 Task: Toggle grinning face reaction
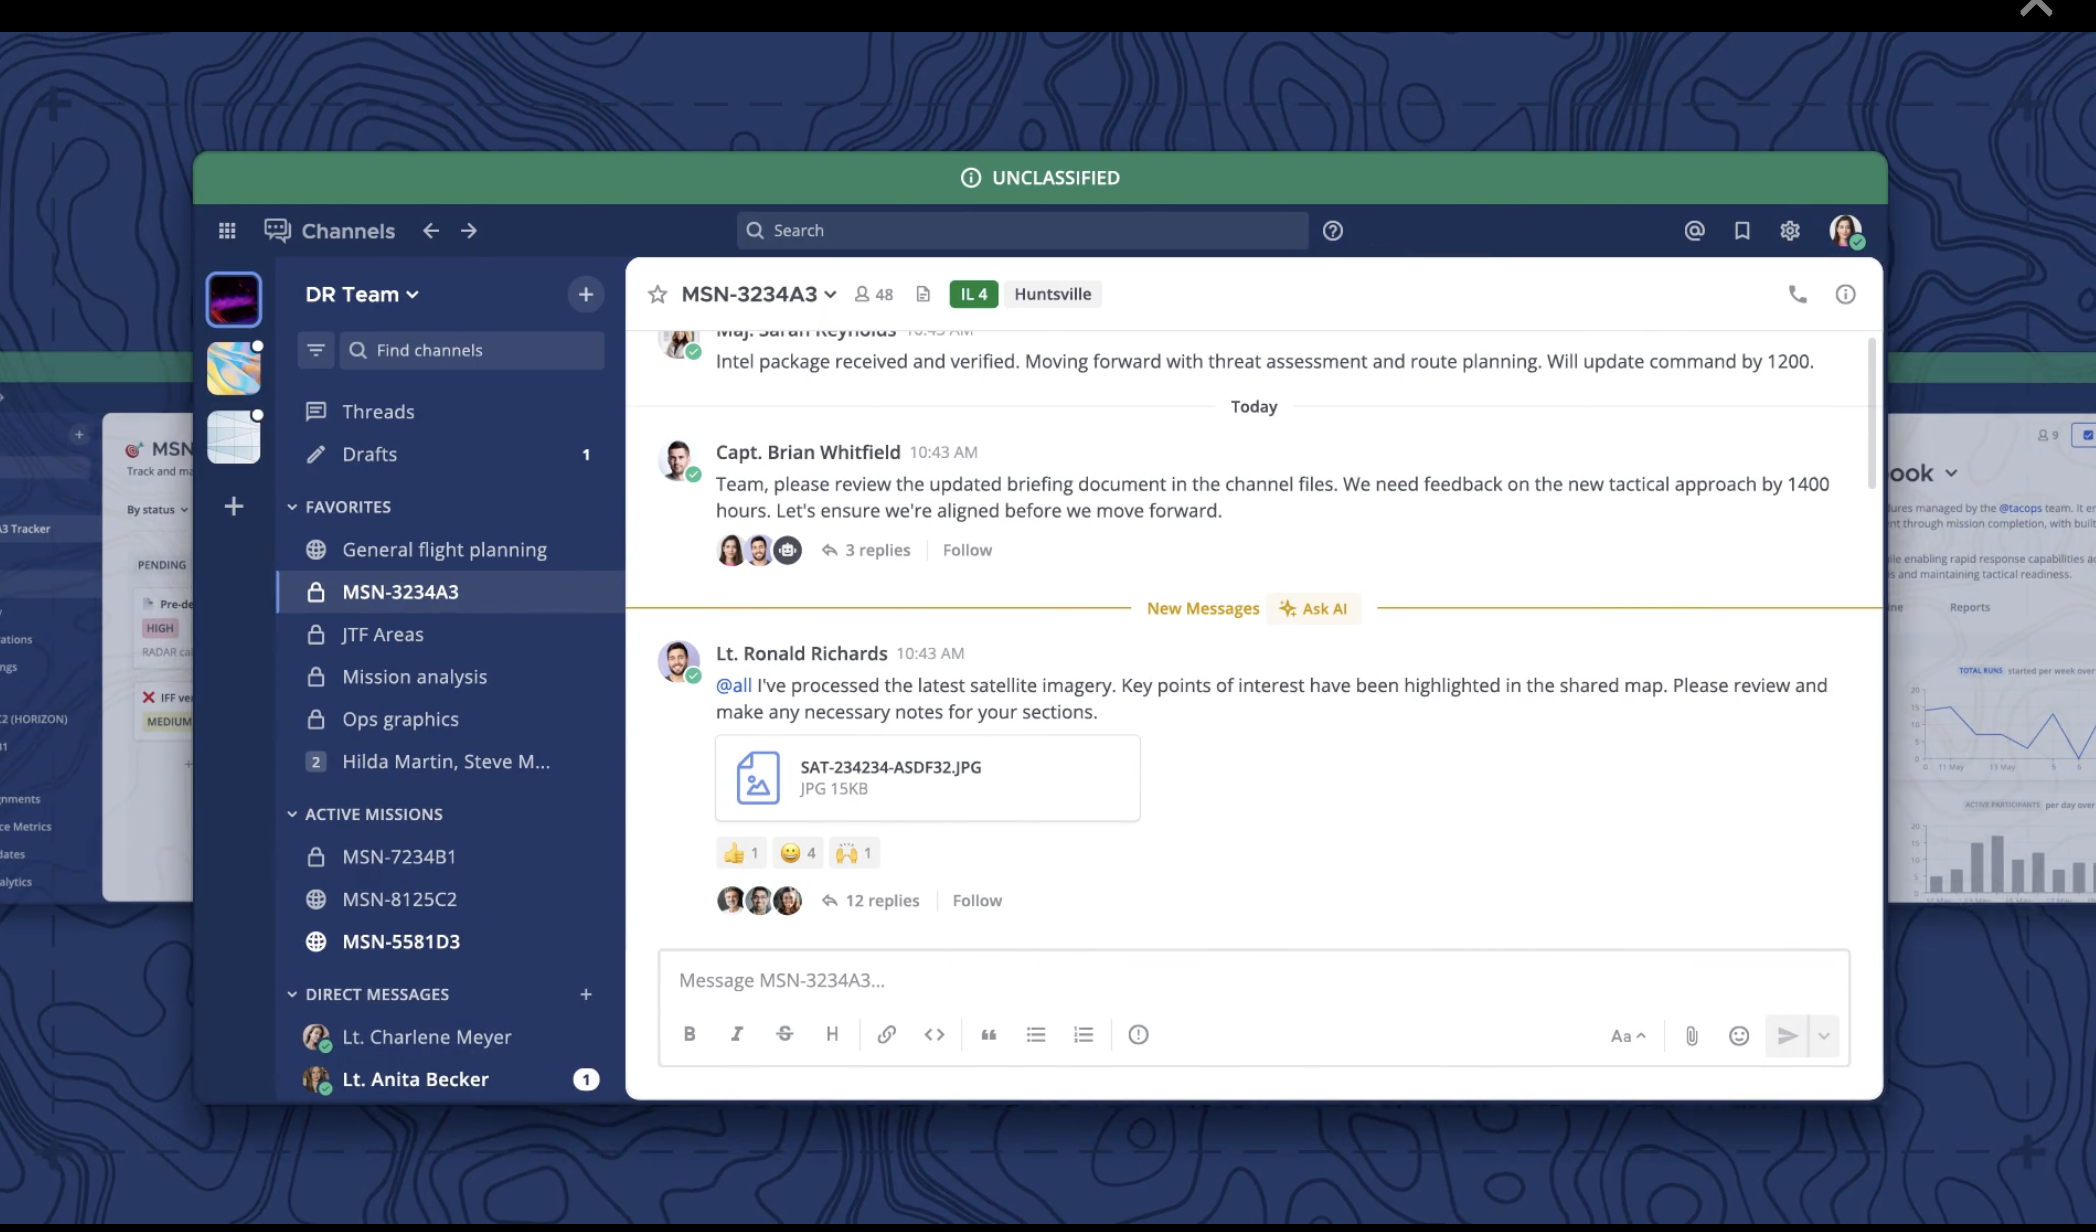[x=798, y=853]
